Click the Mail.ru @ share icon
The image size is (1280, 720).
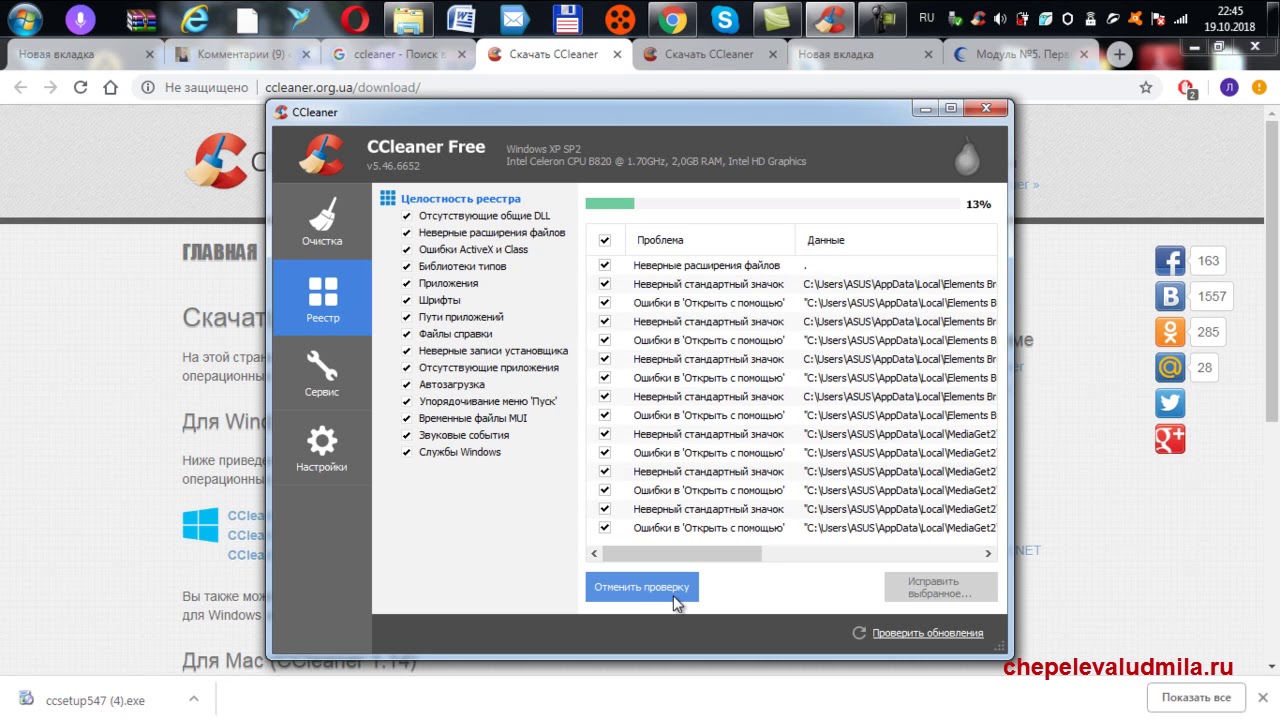(x=1170, y=367)
